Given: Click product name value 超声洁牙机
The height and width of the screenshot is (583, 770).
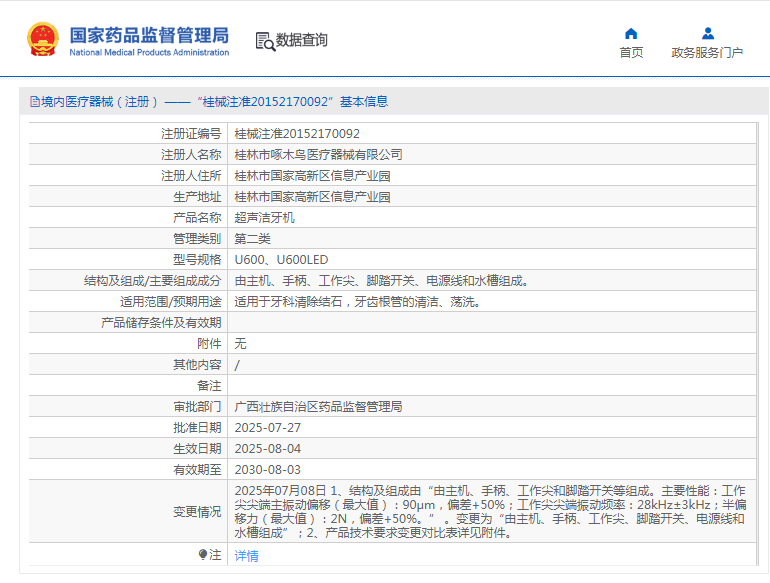Looking at the screenshot, I should click(264, 217).
